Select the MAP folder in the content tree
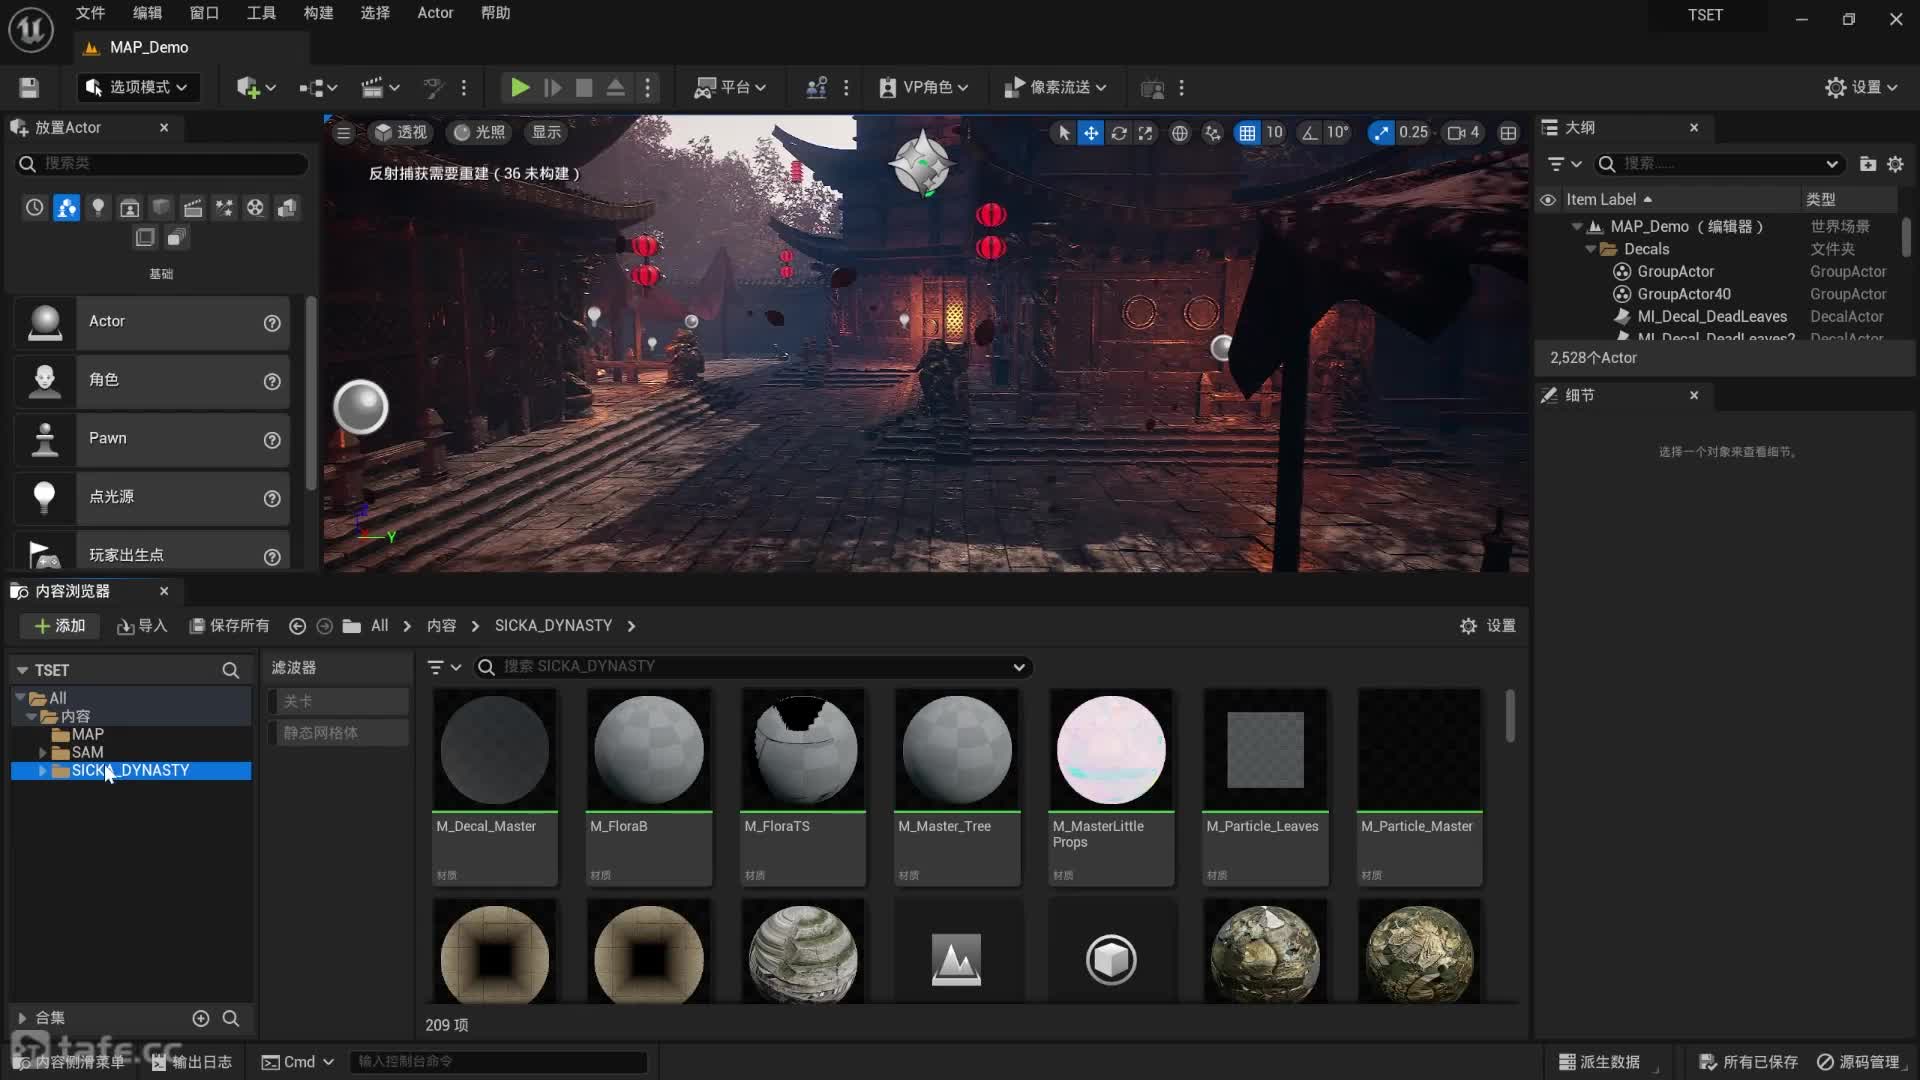The width and height of the screenshot is (1920, 1080). tap(87, 734)
